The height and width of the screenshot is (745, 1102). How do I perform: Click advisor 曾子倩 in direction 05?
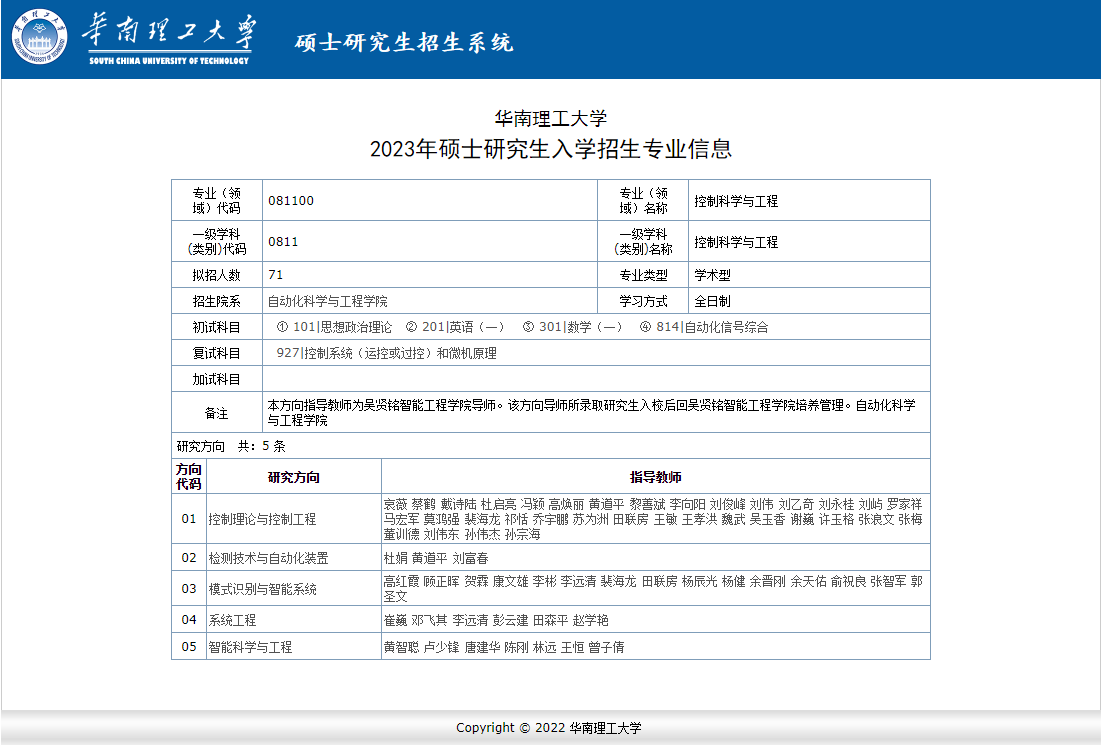(607, 647)
